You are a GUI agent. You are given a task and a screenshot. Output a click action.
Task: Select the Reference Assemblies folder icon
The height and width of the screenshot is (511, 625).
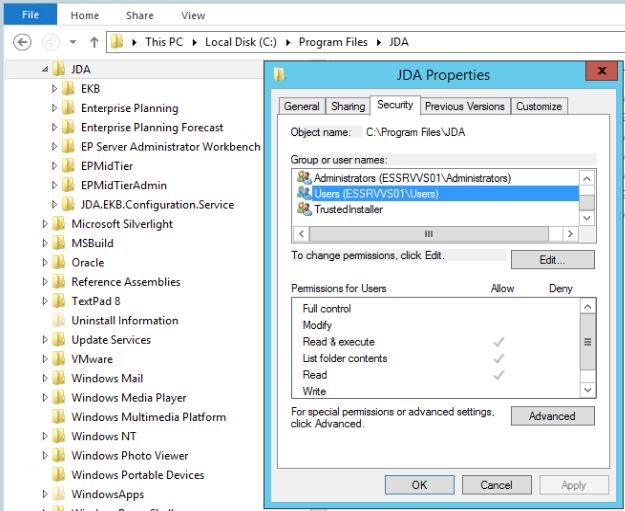click(x=59, y=281)
